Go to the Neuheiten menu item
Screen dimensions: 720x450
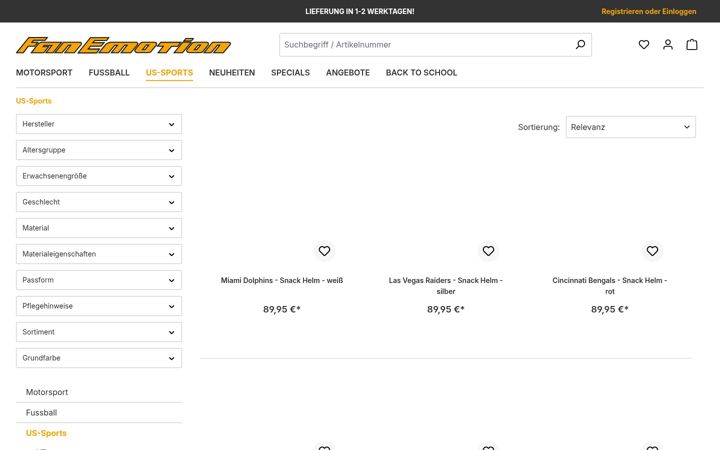click(232, 73)
